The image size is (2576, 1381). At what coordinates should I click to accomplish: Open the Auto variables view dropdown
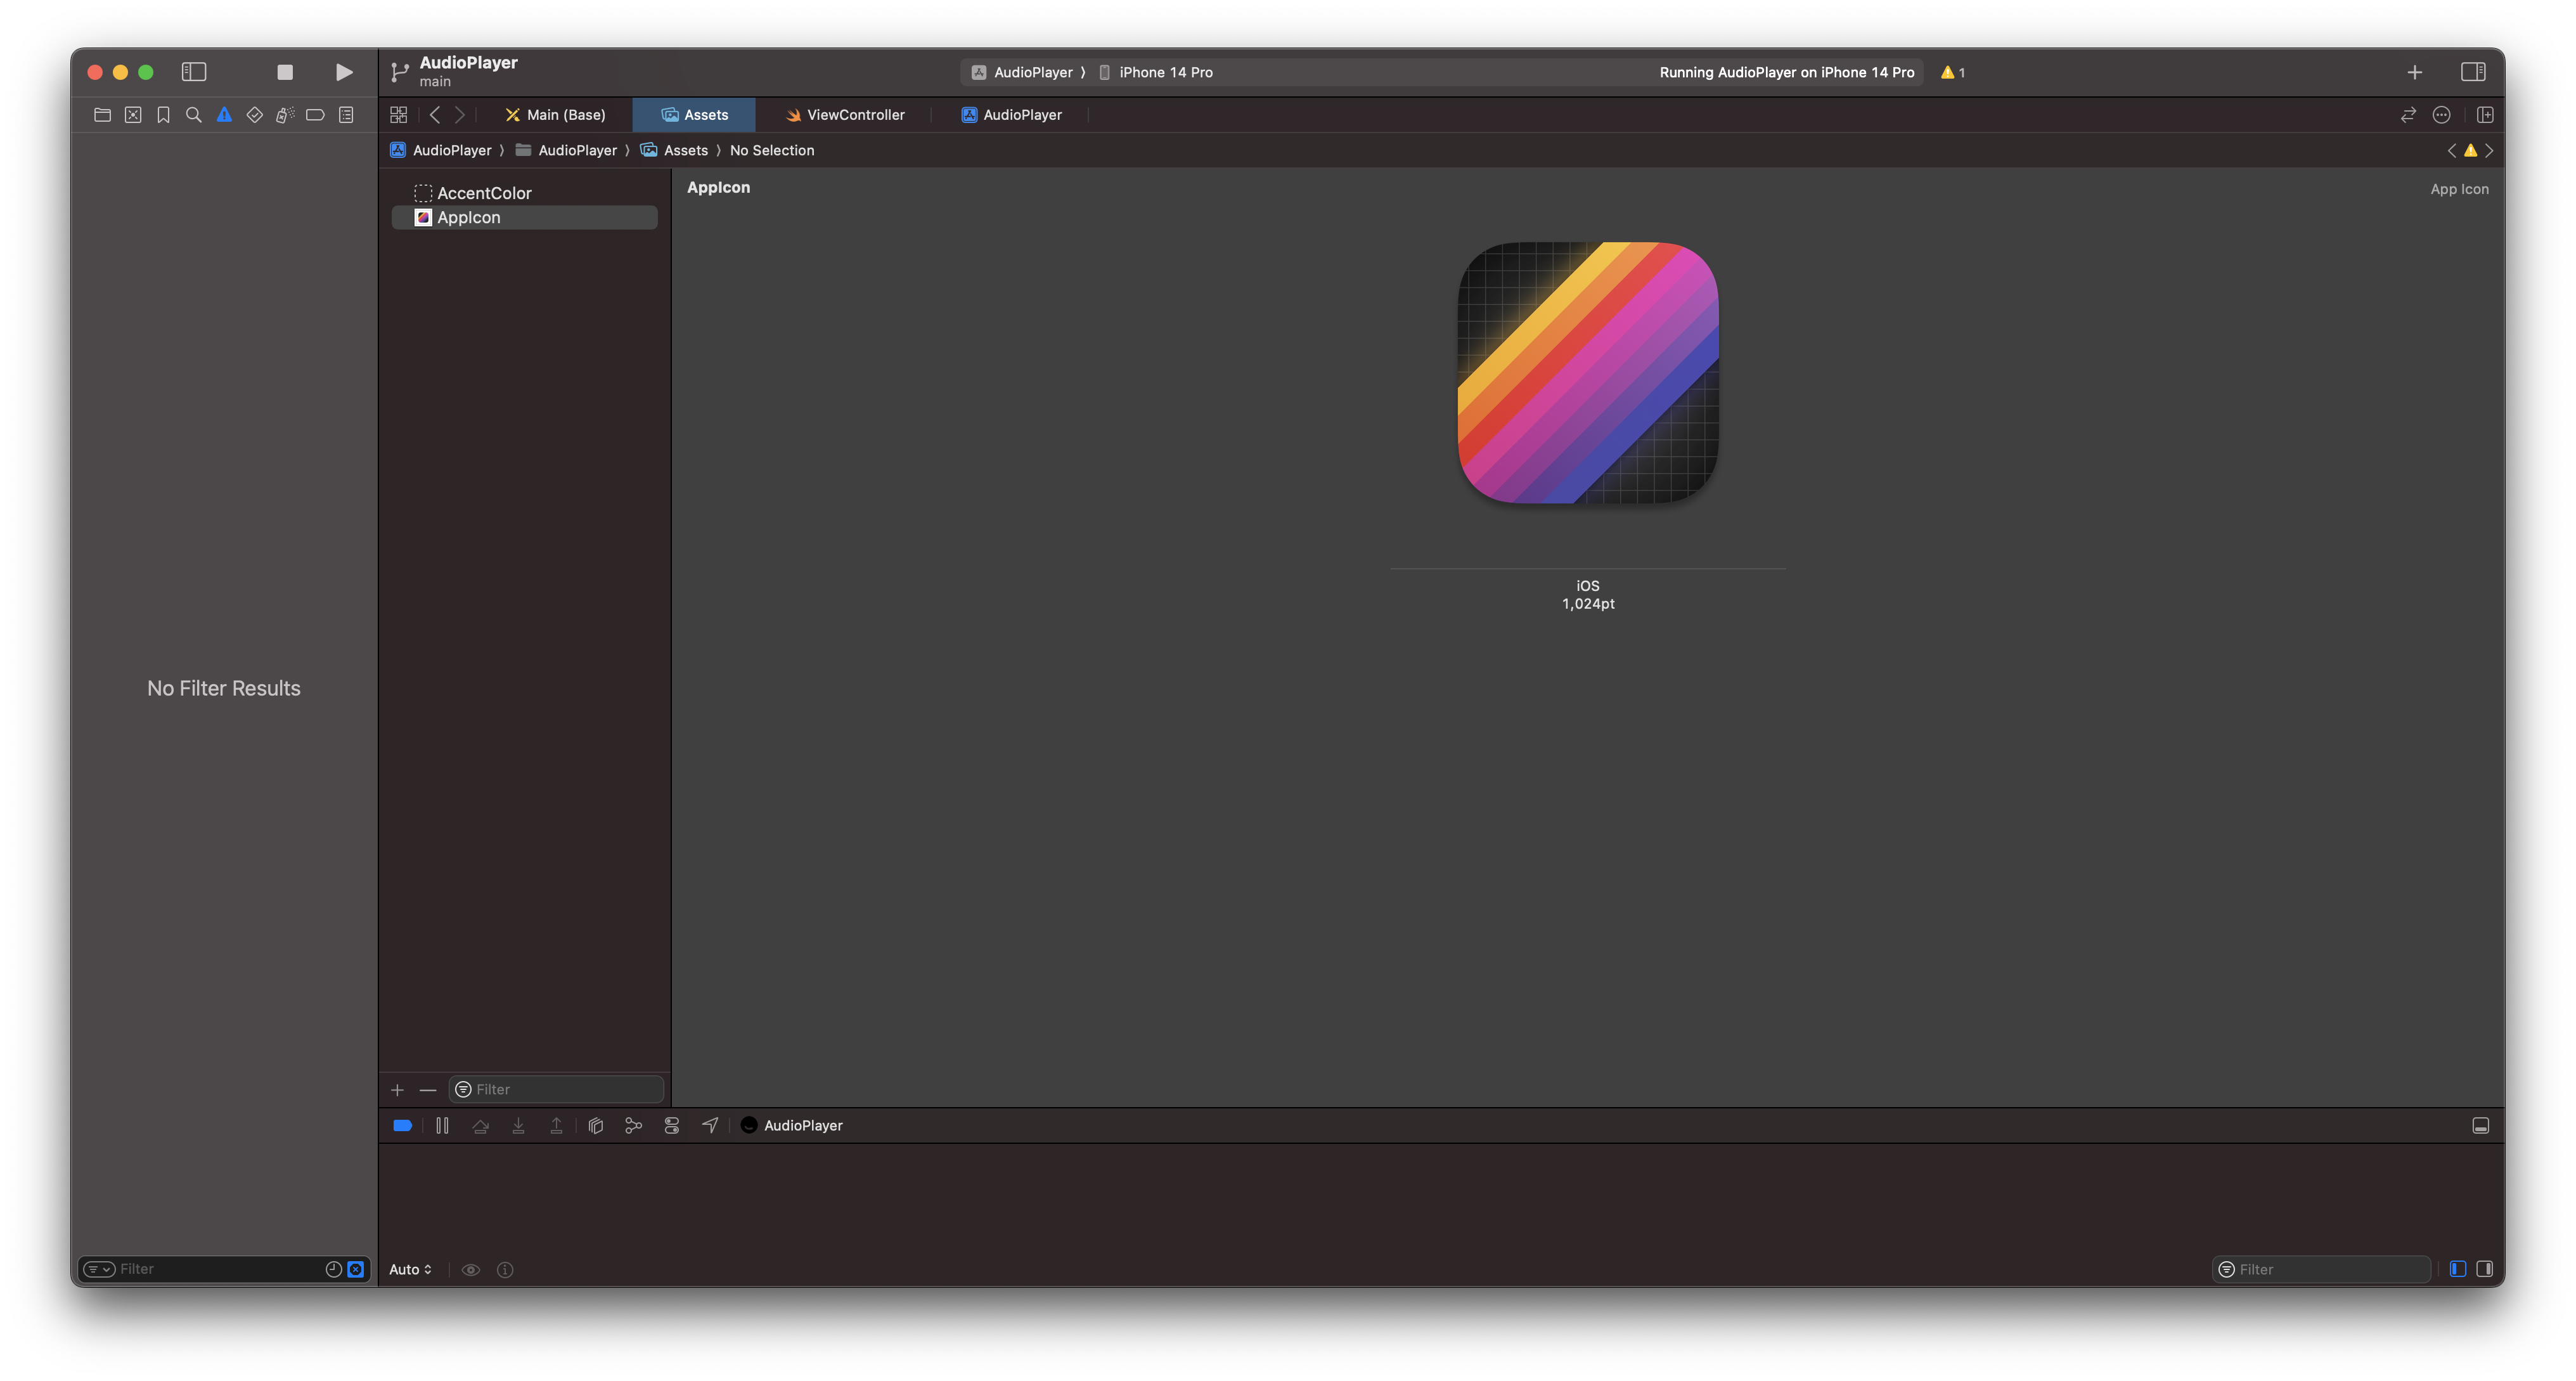[410, 1270]
